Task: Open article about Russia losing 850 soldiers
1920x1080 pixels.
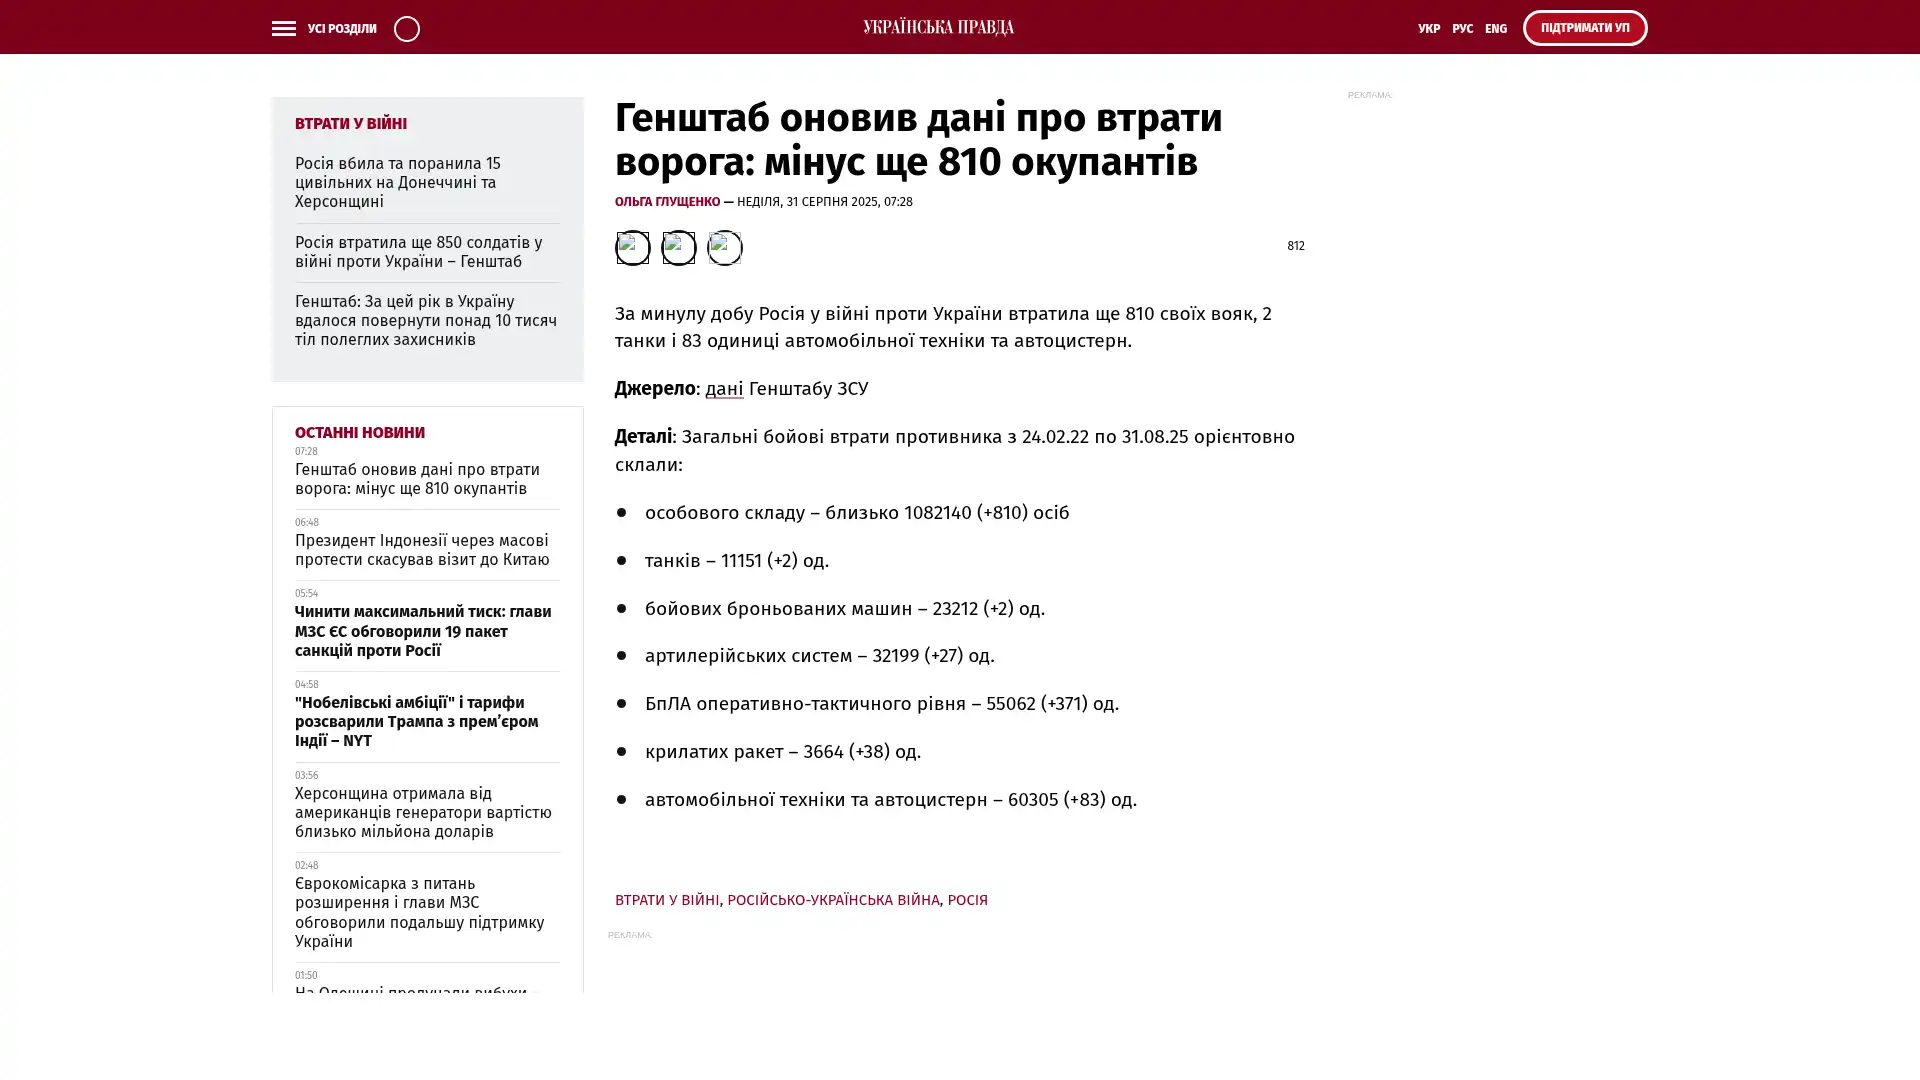Action: click(418, 252)
